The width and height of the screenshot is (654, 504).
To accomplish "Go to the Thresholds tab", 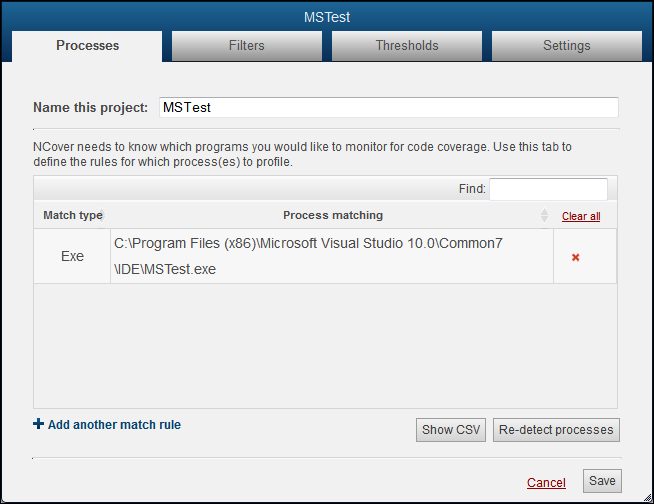I will pos(407,46).
